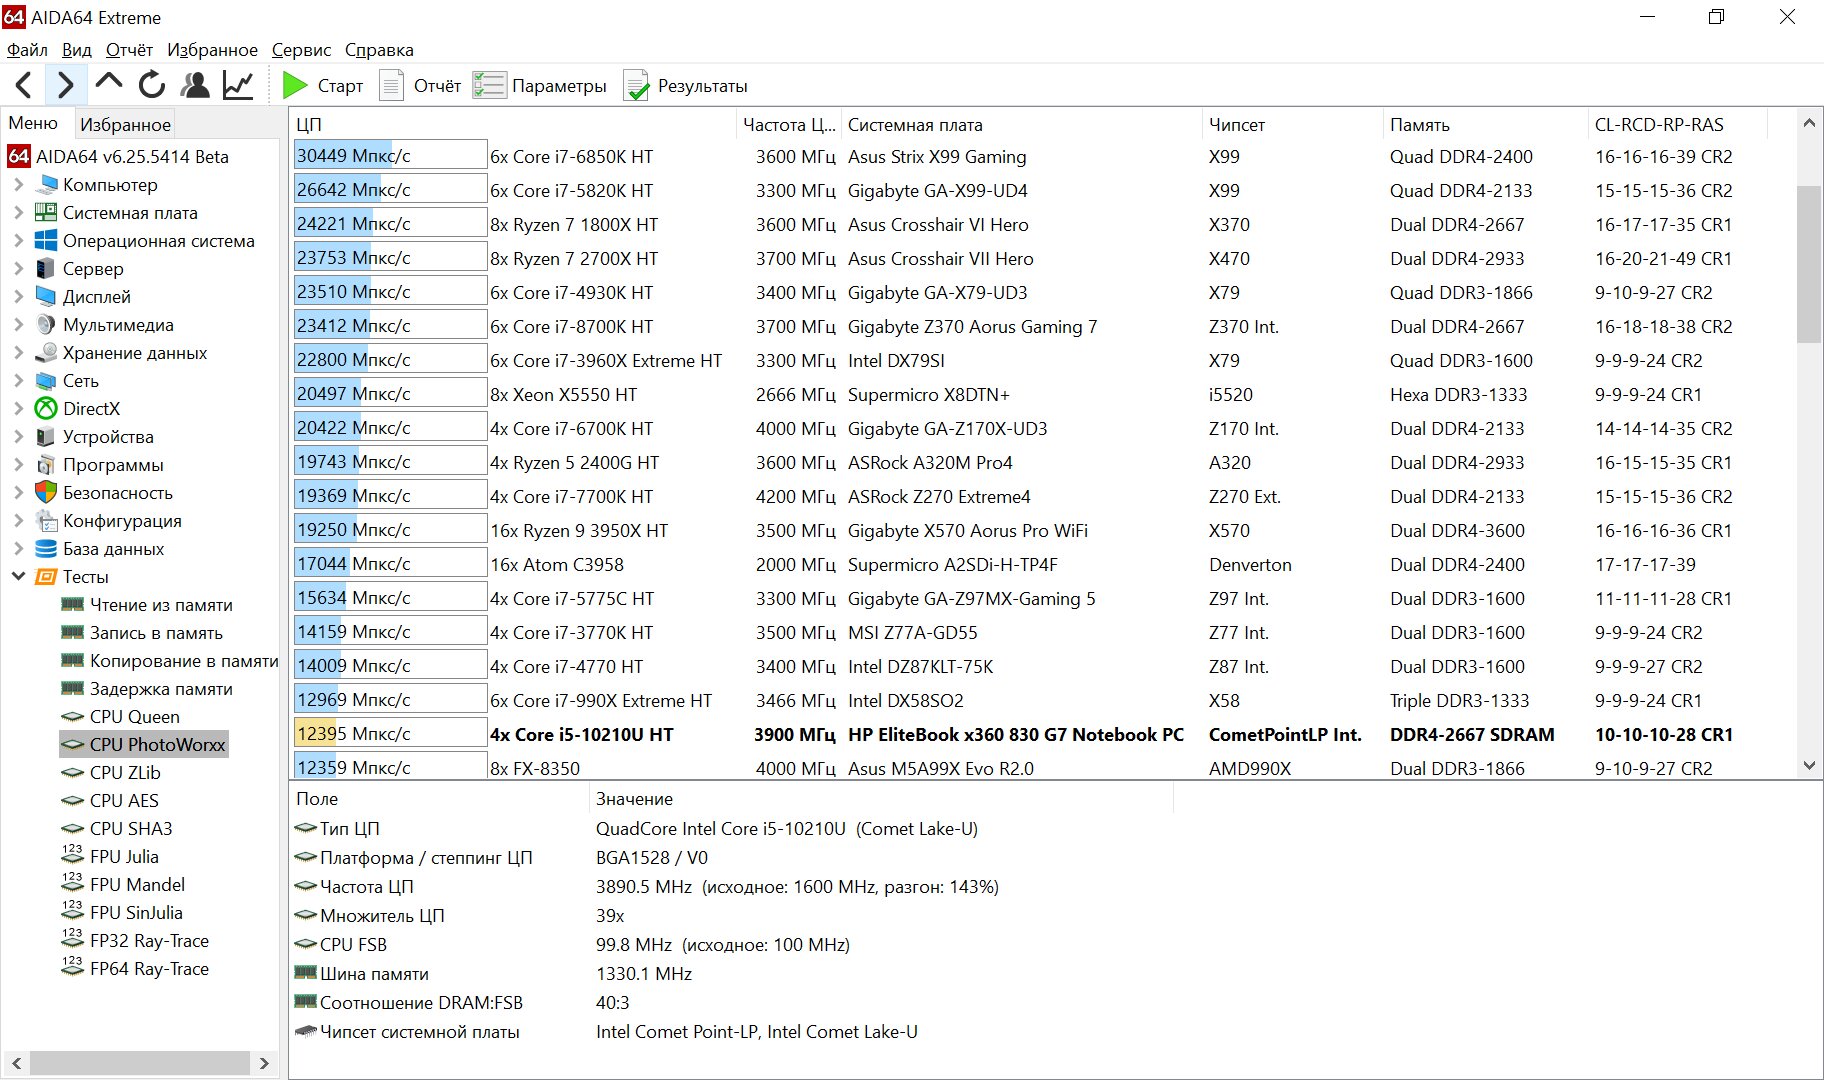Click the Чтение из памяти icon
The image size is (1824, 1080).
72,604
